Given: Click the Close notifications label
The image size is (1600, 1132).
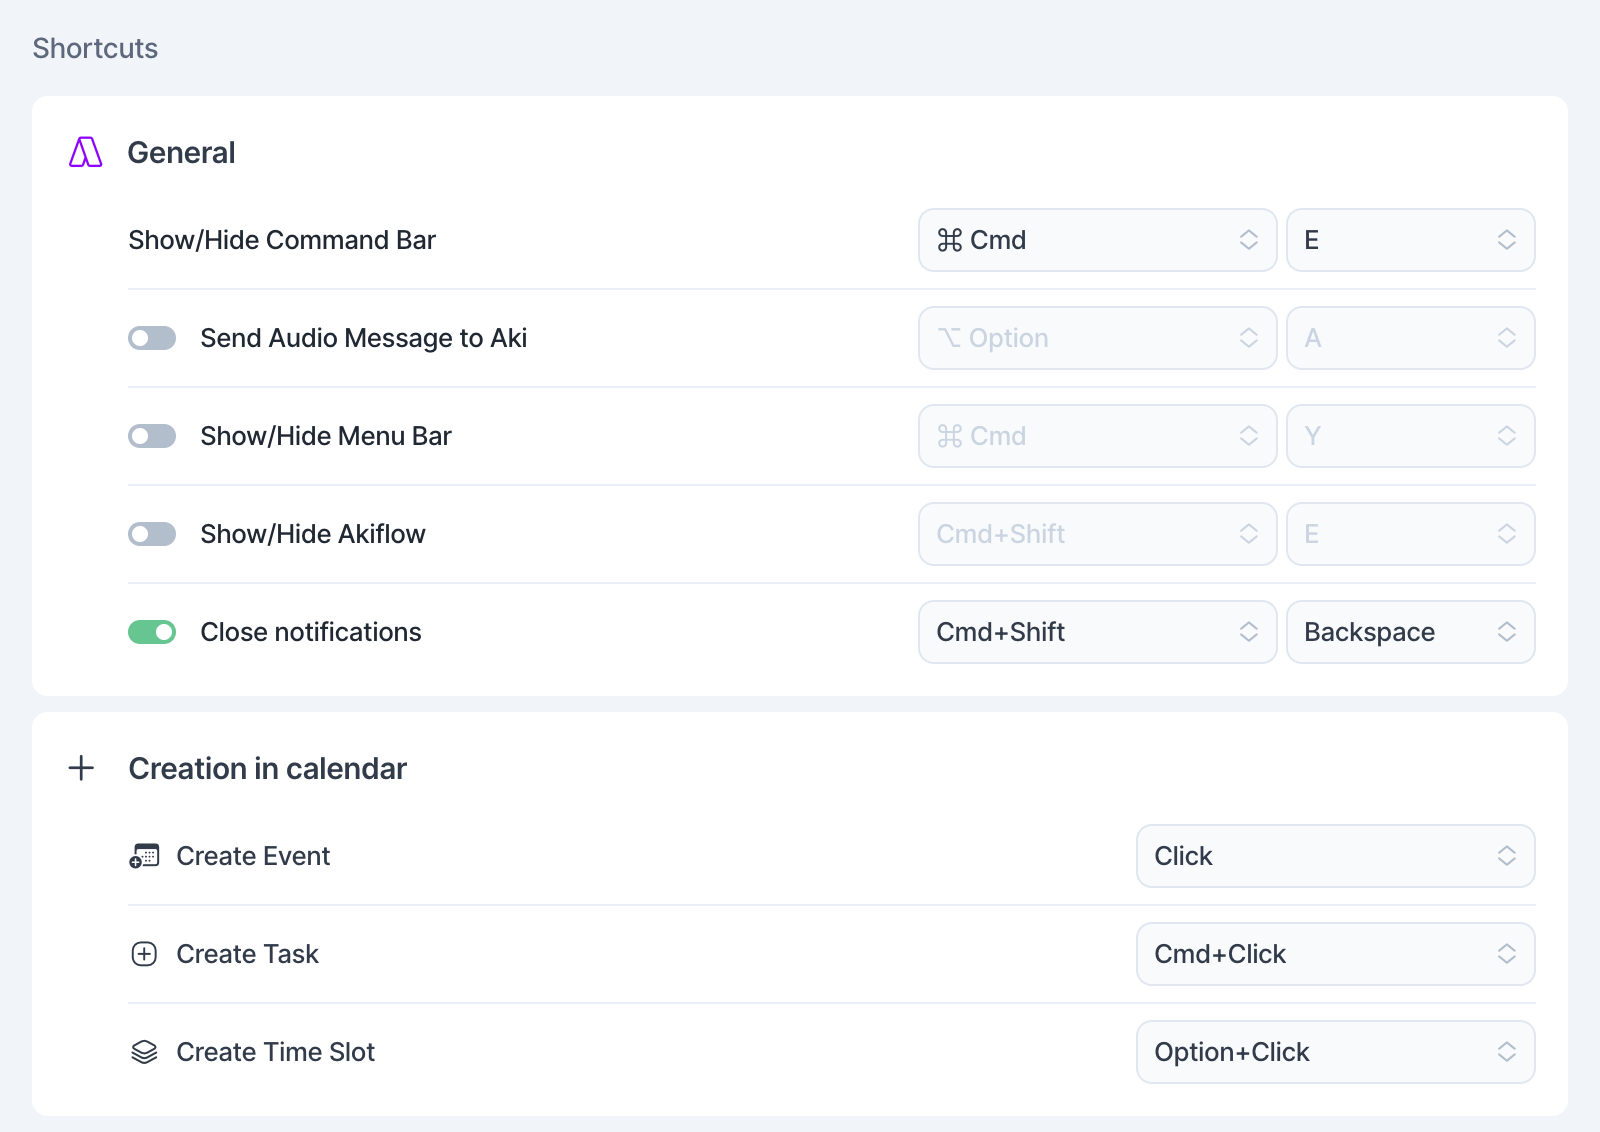Looking at the screenshot, I should click(x=310, y=632).
